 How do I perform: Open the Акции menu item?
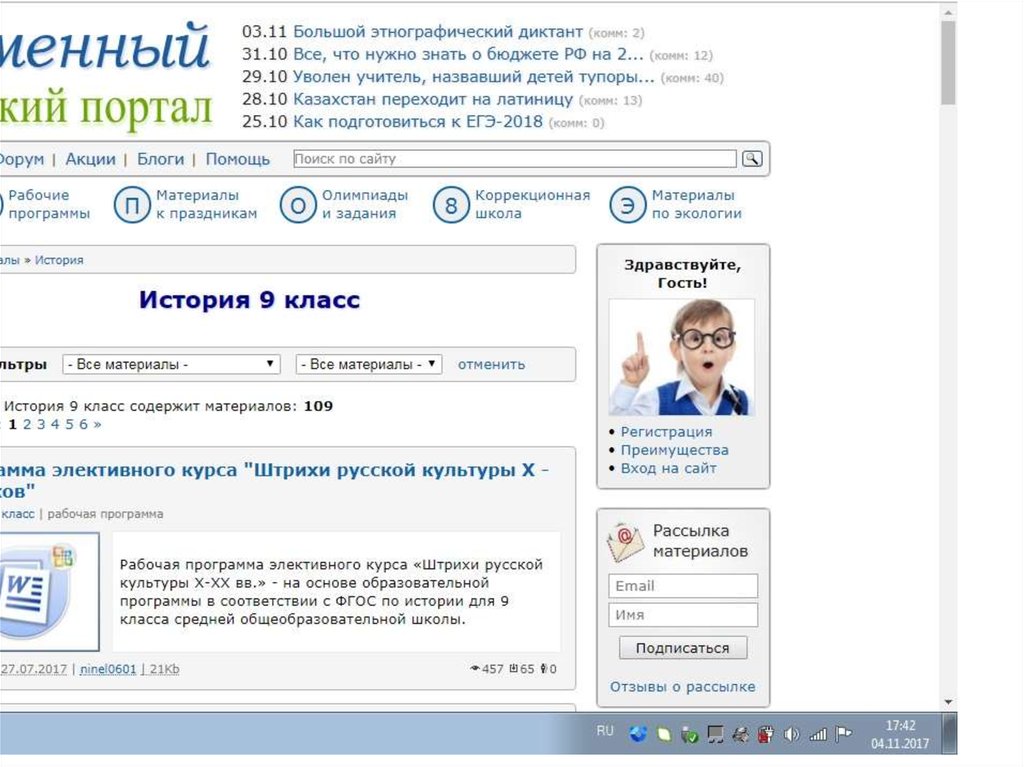90,159
